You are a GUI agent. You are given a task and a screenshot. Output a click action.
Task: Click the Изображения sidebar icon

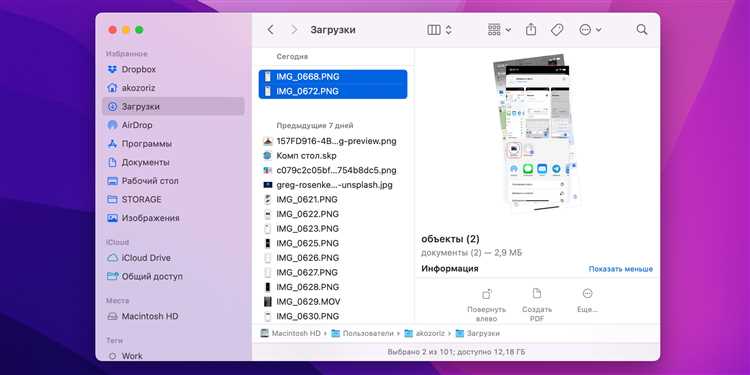(112, 218)
